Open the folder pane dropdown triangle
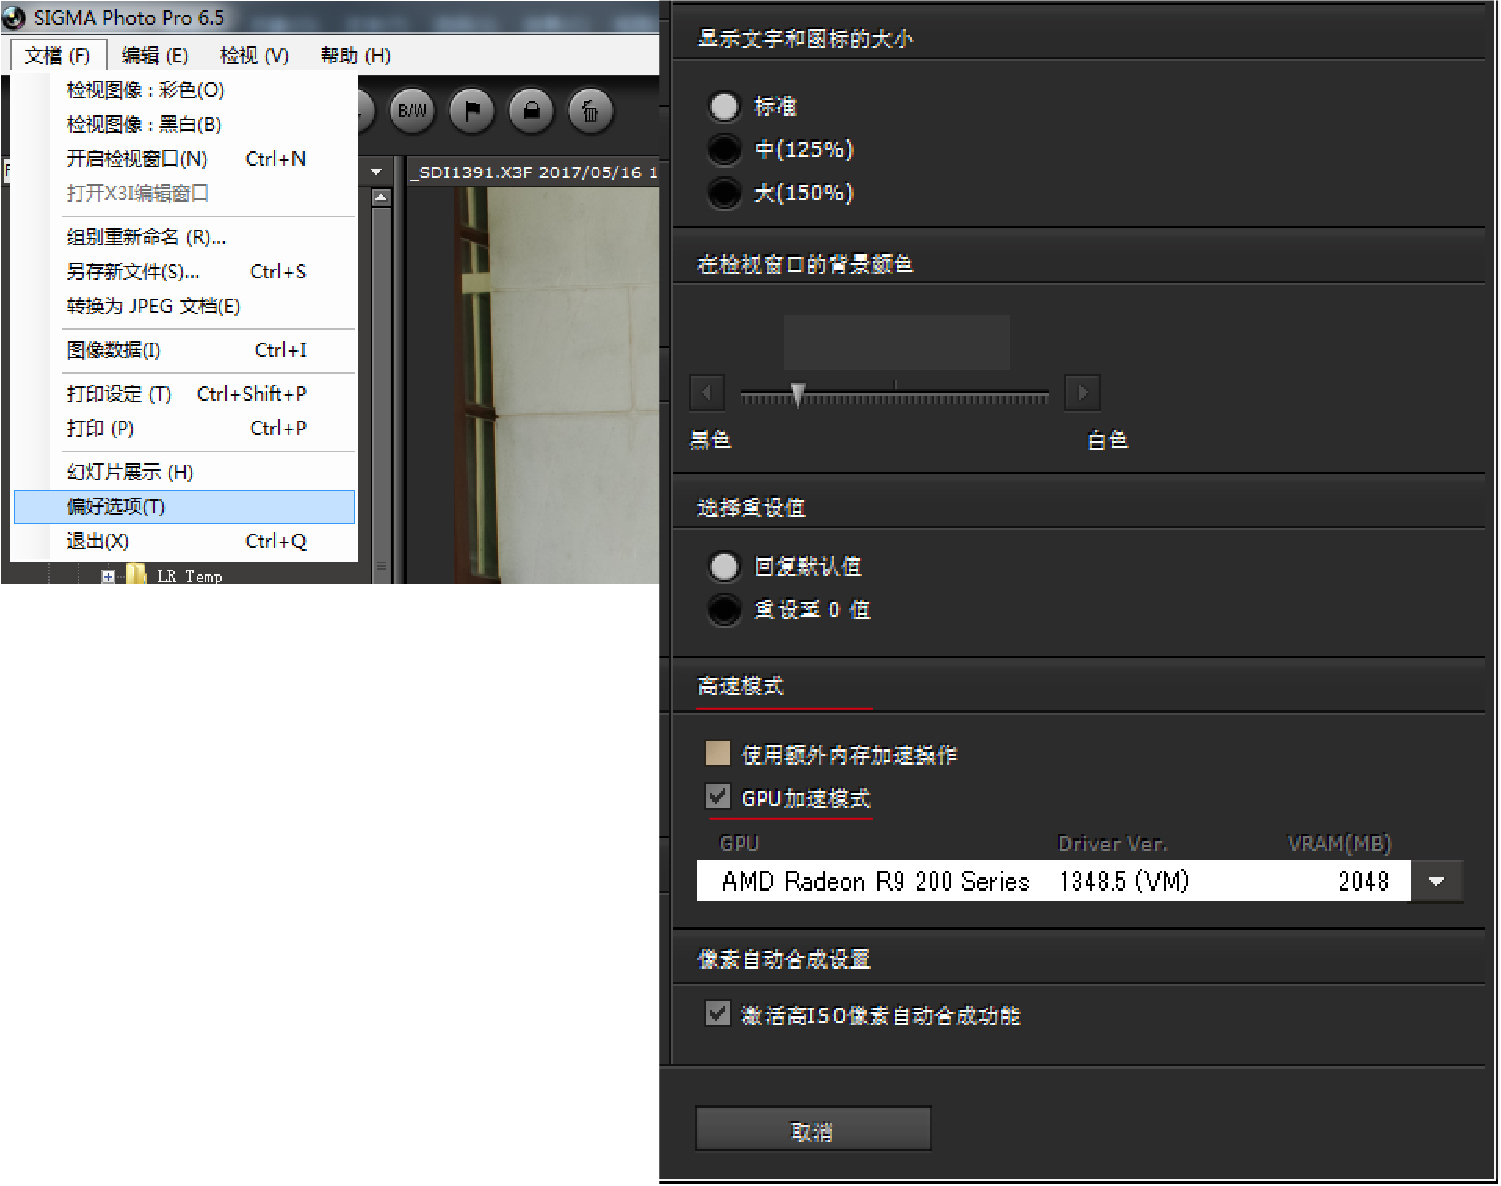The width and height of the screenshot is (1501, 1186). (x=376, y=171)
